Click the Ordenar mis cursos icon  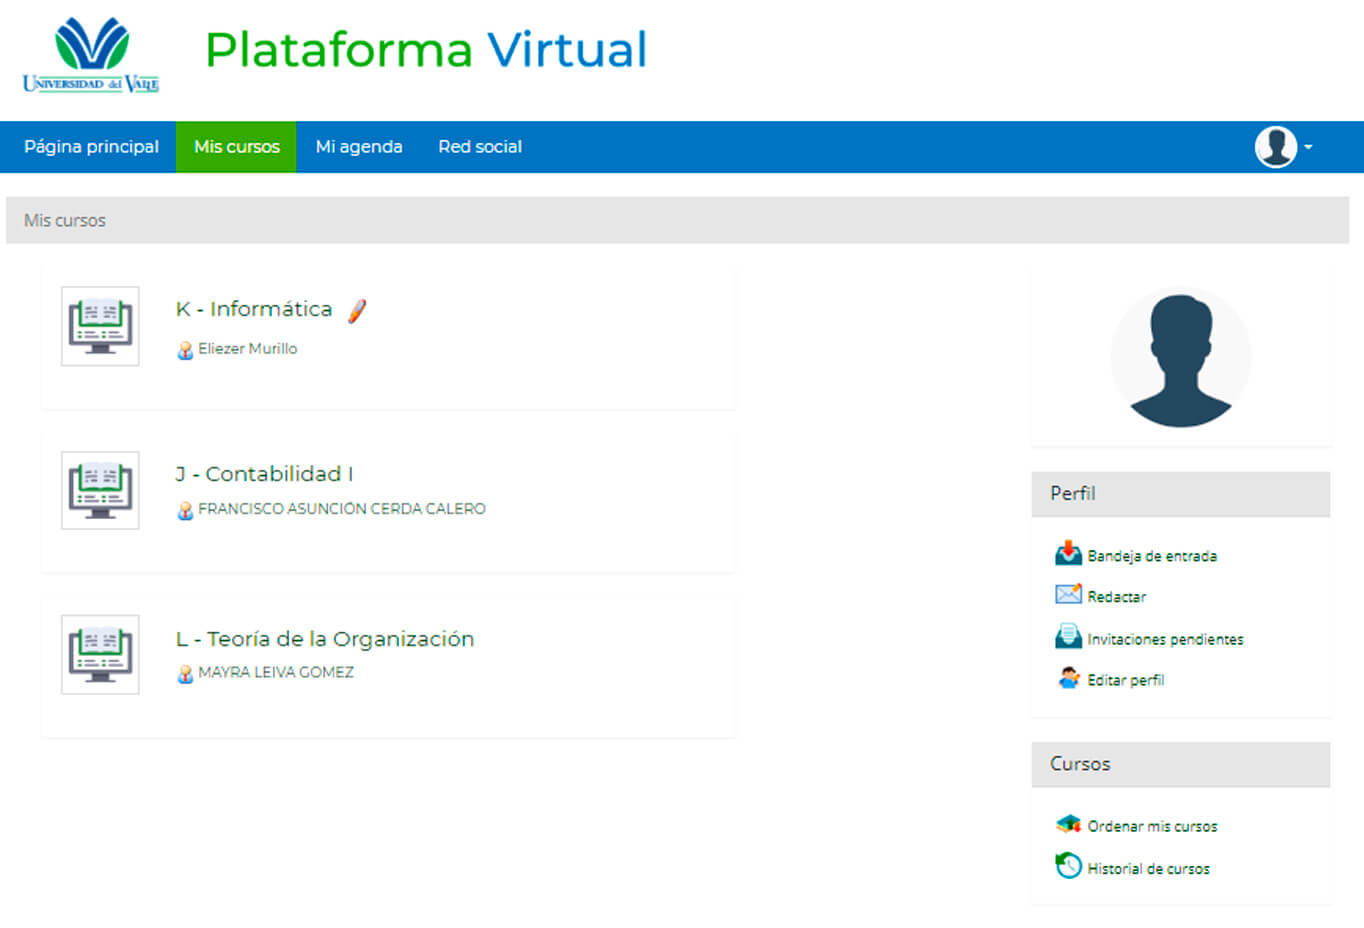tap(1068, 825)
